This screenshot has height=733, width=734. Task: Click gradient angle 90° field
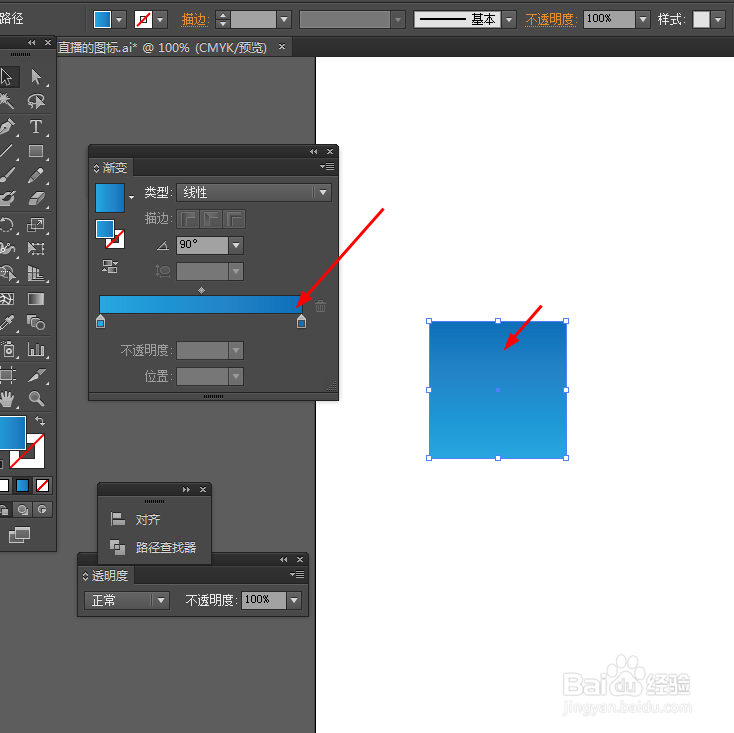(202, 245)
